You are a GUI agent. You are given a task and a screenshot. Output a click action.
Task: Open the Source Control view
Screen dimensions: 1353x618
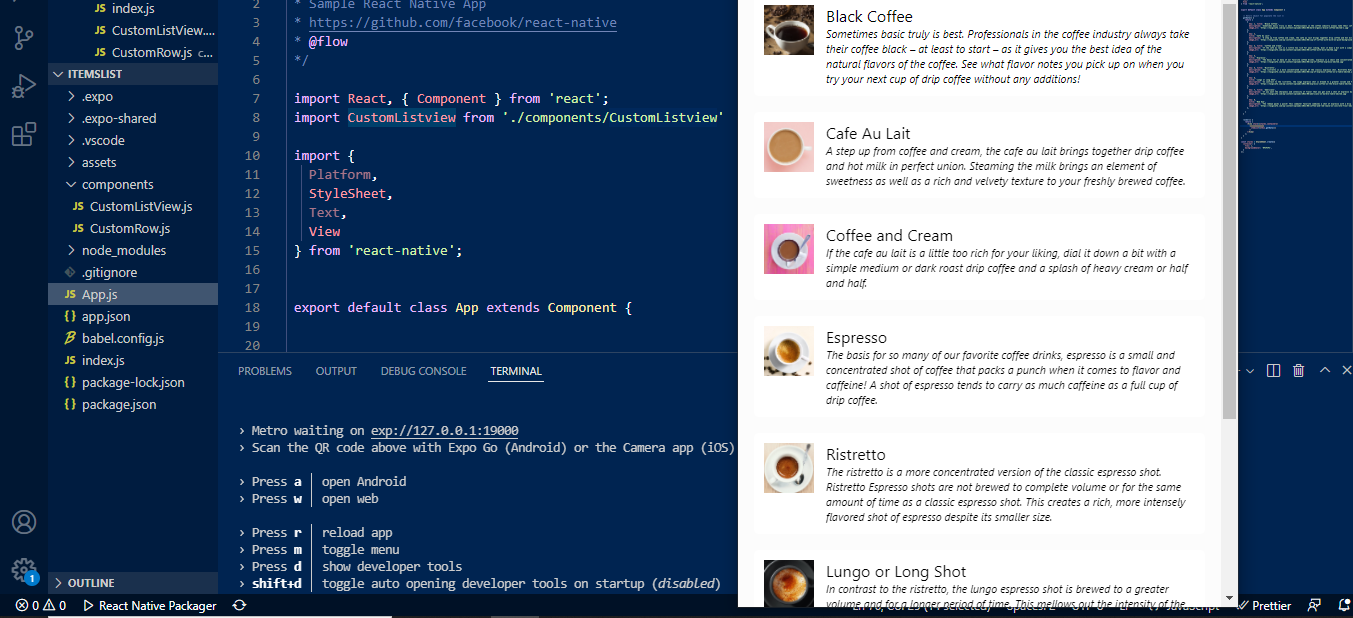coord(24,39)
